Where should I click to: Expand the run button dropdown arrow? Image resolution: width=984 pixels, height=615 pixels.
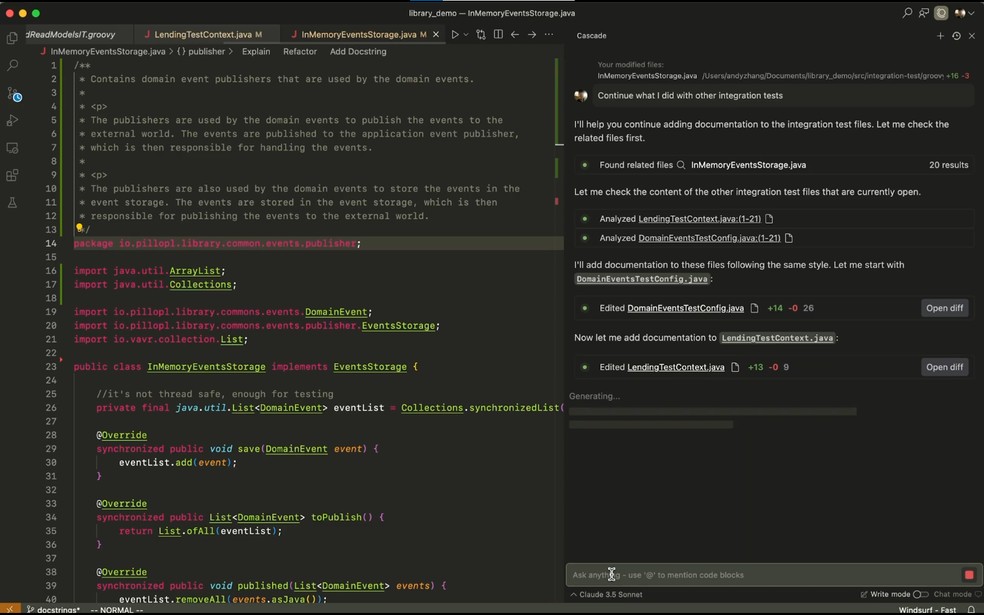(x=466, y=35)
